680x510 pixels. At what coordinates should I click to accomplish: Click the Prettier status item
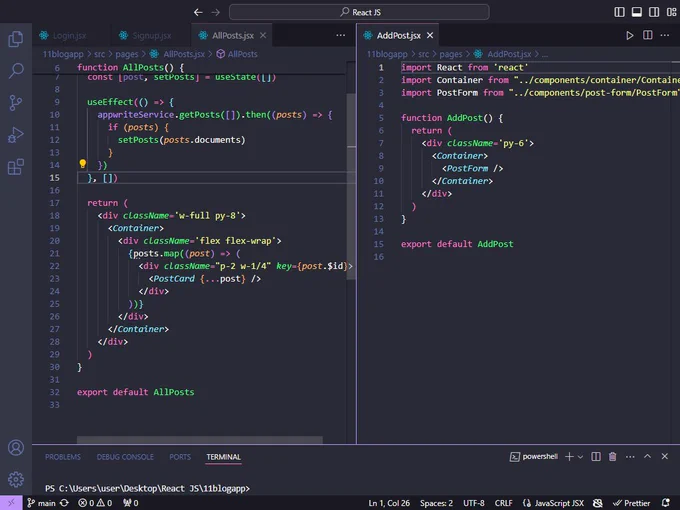631,503
